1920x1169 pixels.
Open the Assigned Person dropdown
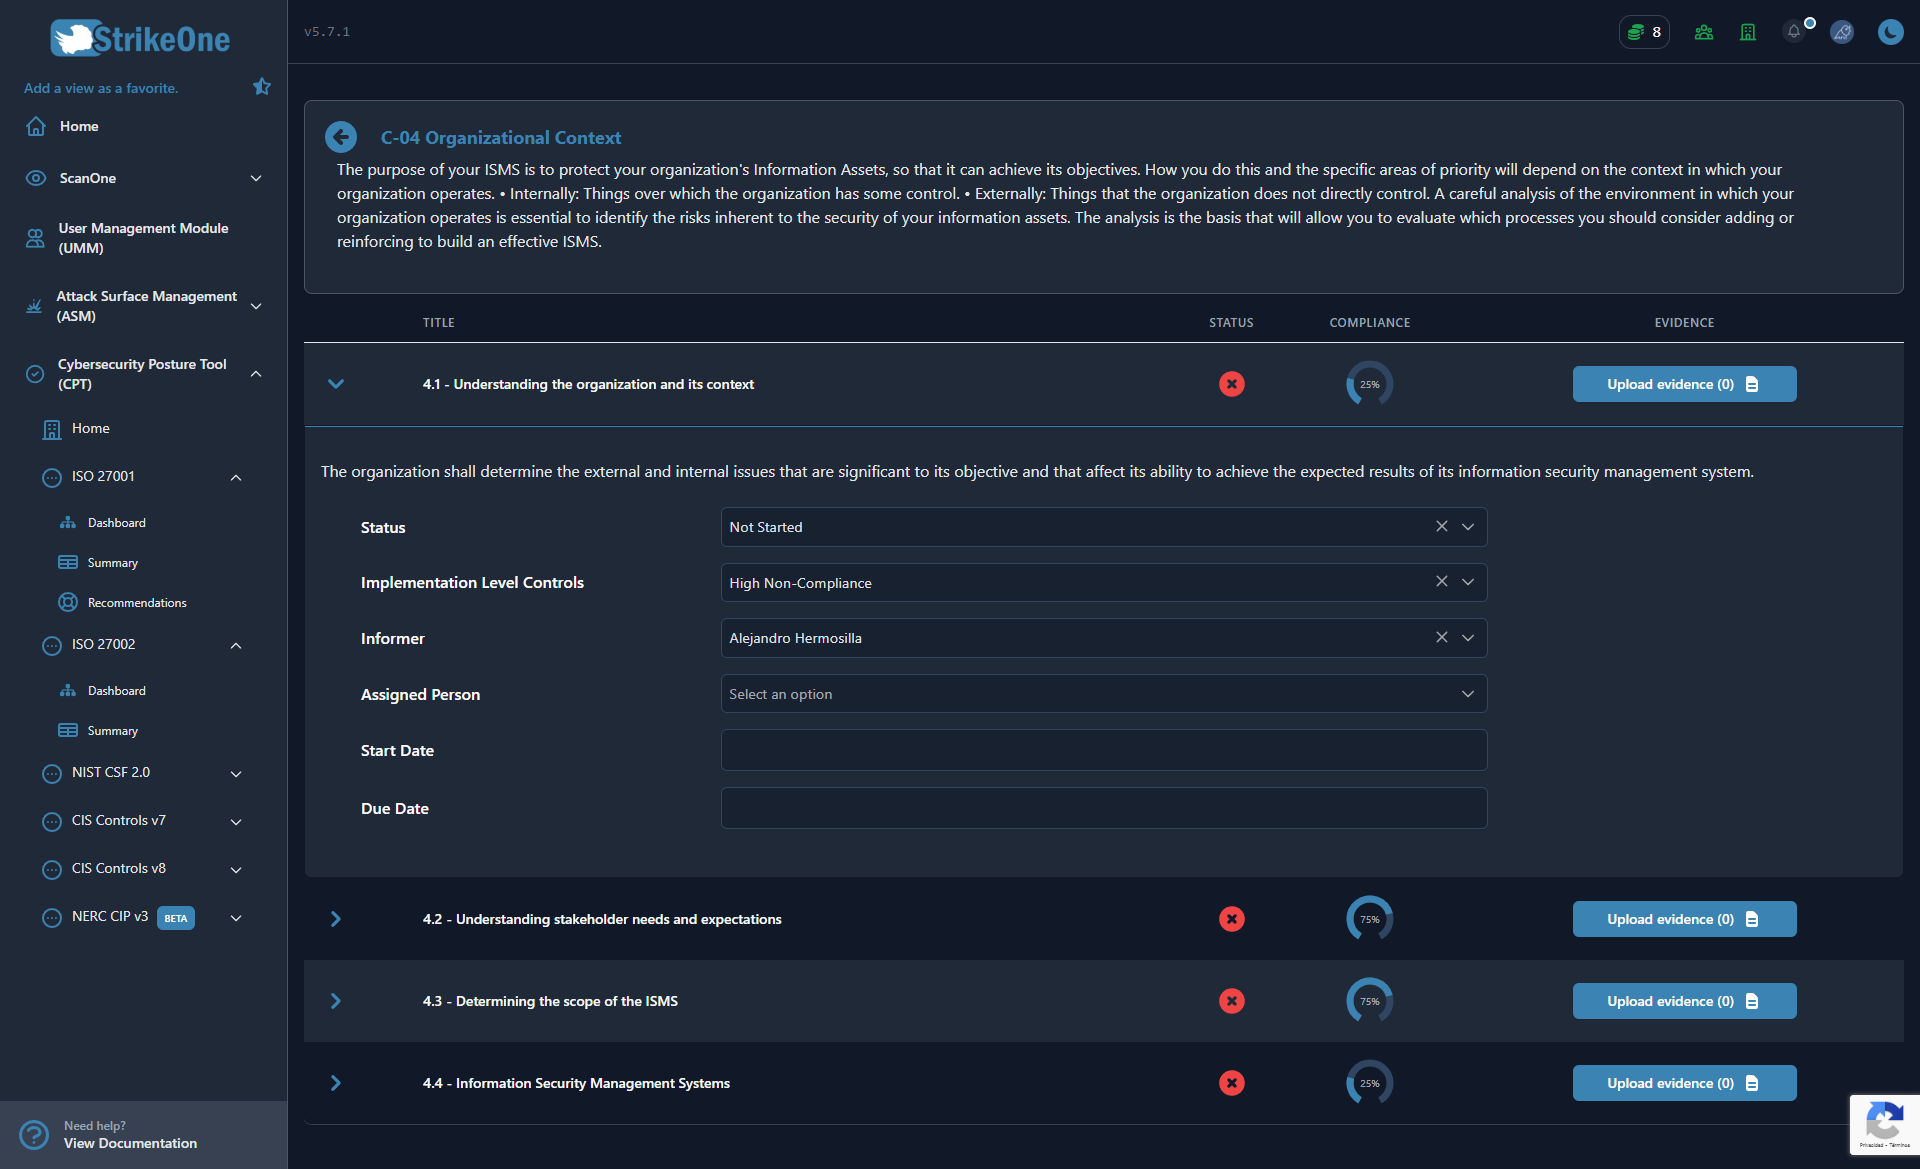[x=1103, y=694]
